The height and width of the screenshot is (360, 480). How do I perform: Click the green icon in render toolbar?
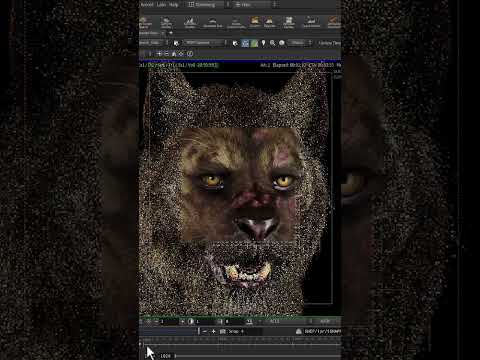[254, 43]
